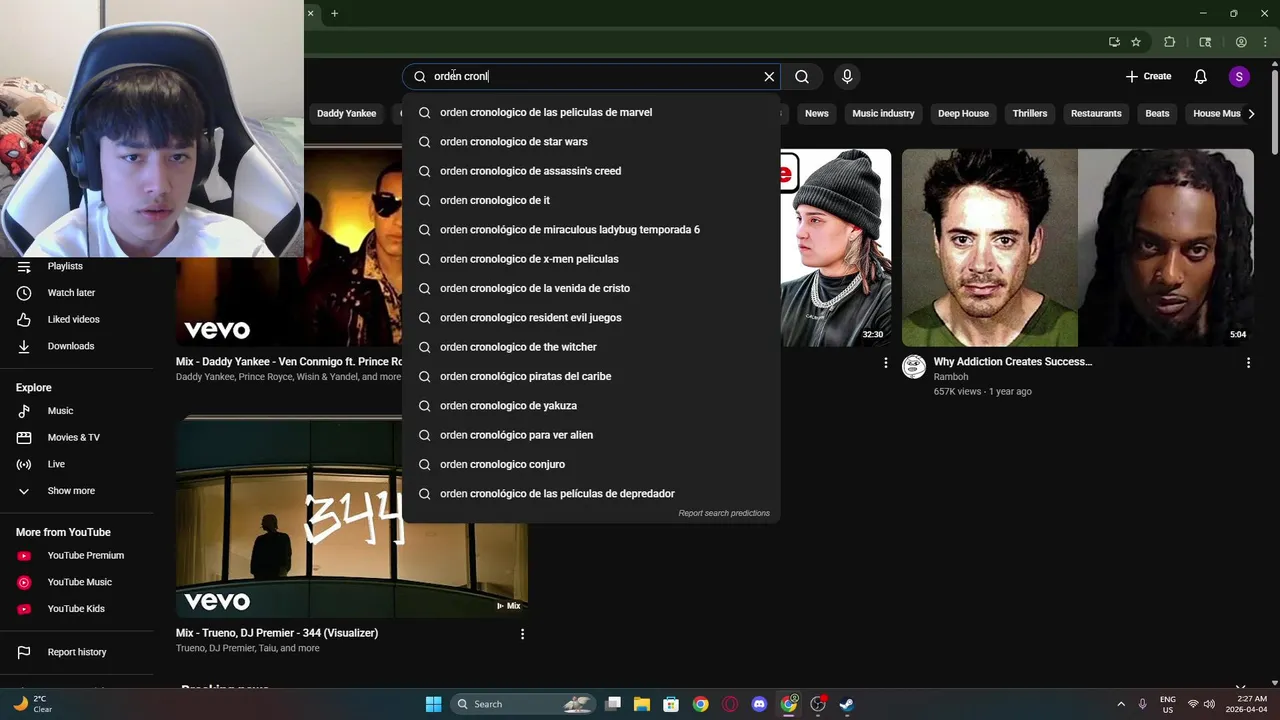Select Beats filter chip
Screen dimensions: 1280x720
(x=1157, y=113)
